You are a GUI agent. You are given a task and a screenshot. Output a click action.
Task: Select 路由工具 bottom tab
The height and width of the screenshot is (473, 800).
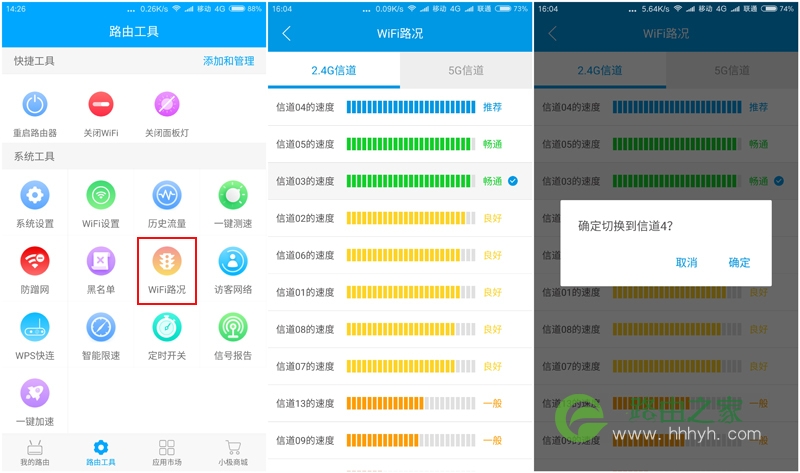coord(101,453)
